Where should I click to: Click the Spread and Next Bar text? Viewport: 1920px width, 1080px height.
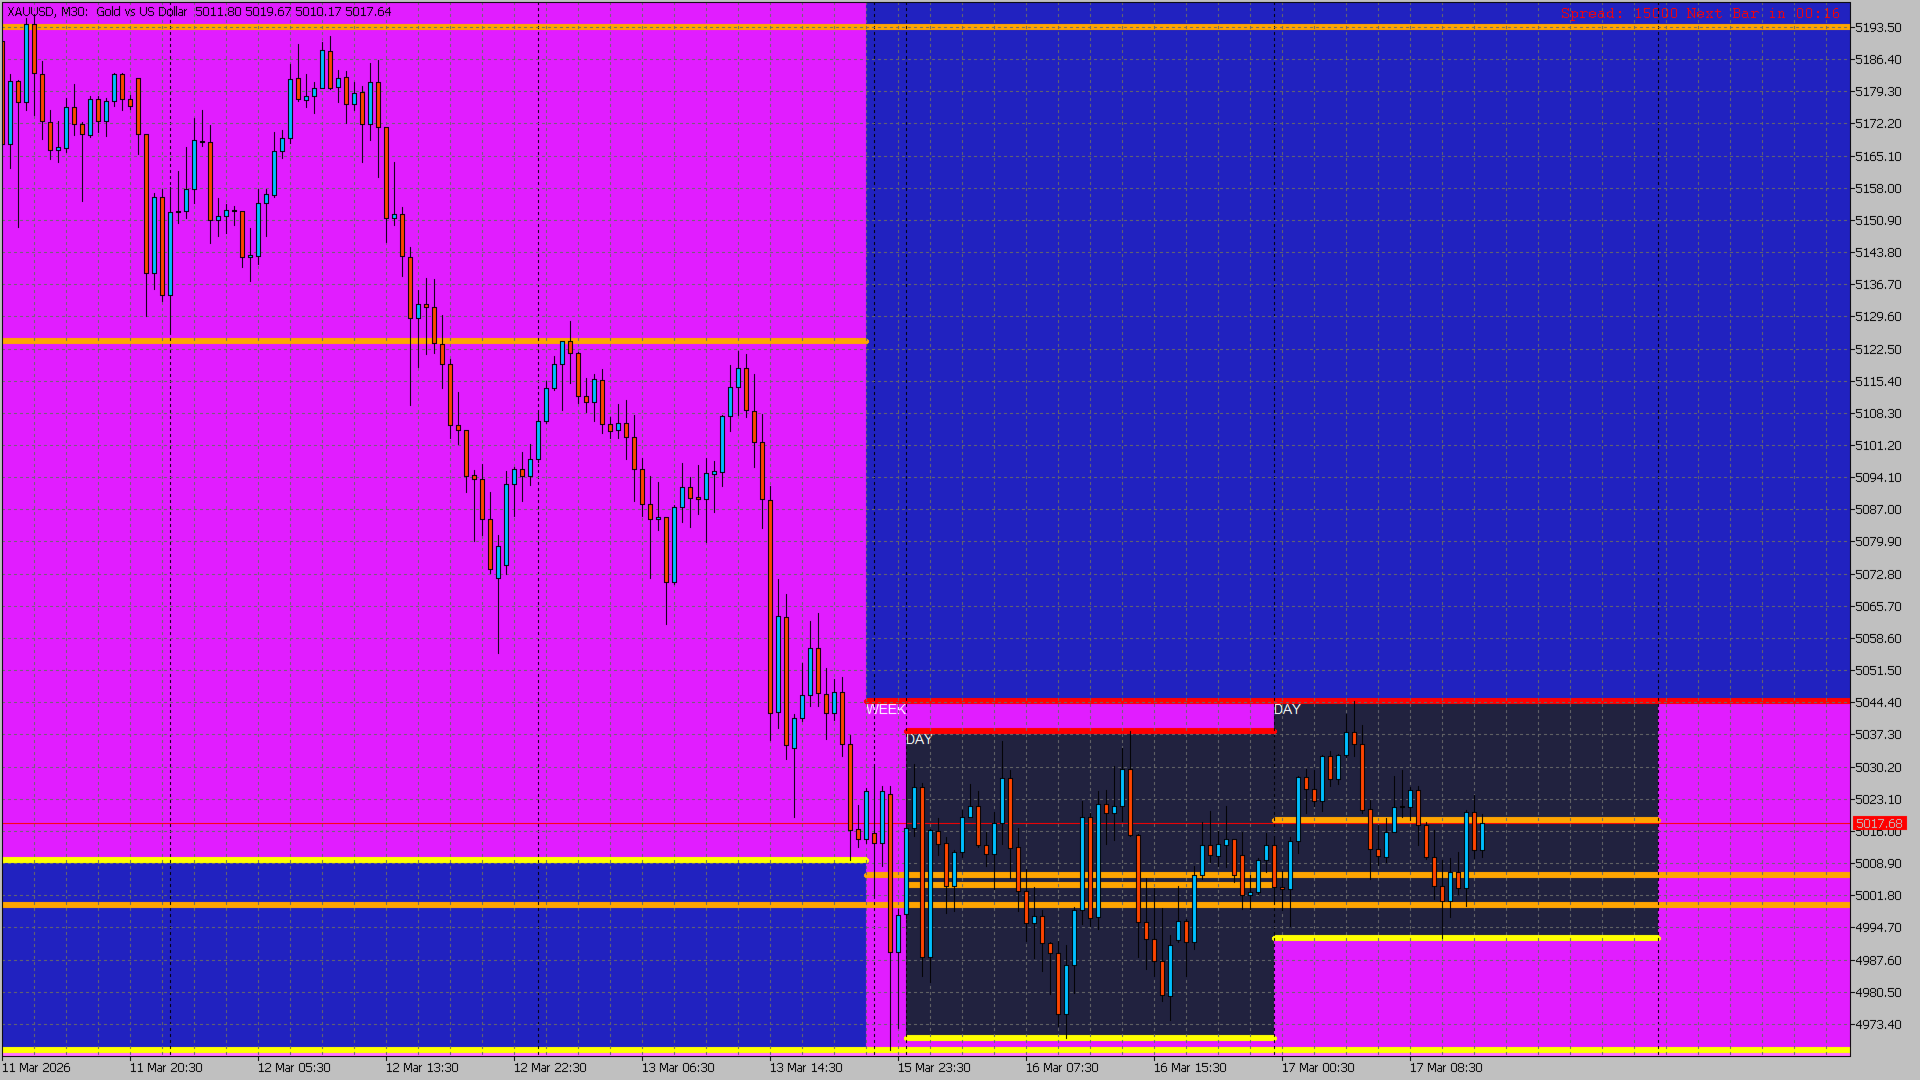(1700, 13)
